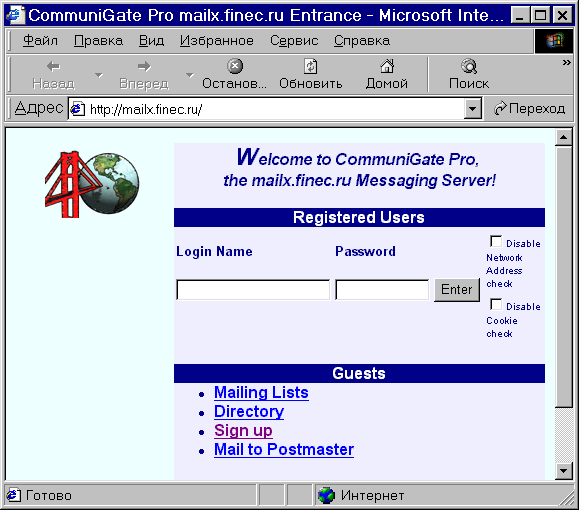Click the vertical scrollbar up arrow
579x510 pixels.
click(563, 138)
